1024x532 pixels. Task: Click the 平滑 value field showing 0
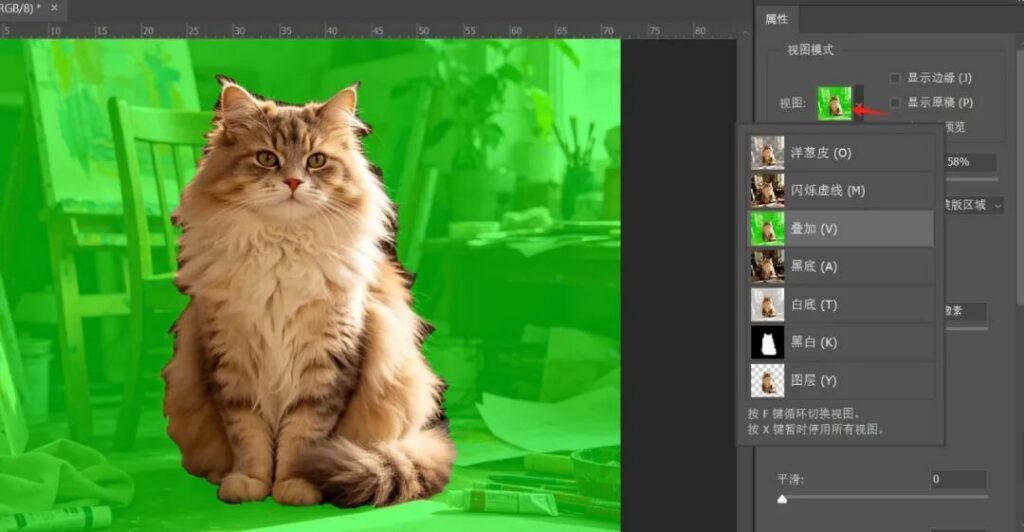(x=958, y=479)
